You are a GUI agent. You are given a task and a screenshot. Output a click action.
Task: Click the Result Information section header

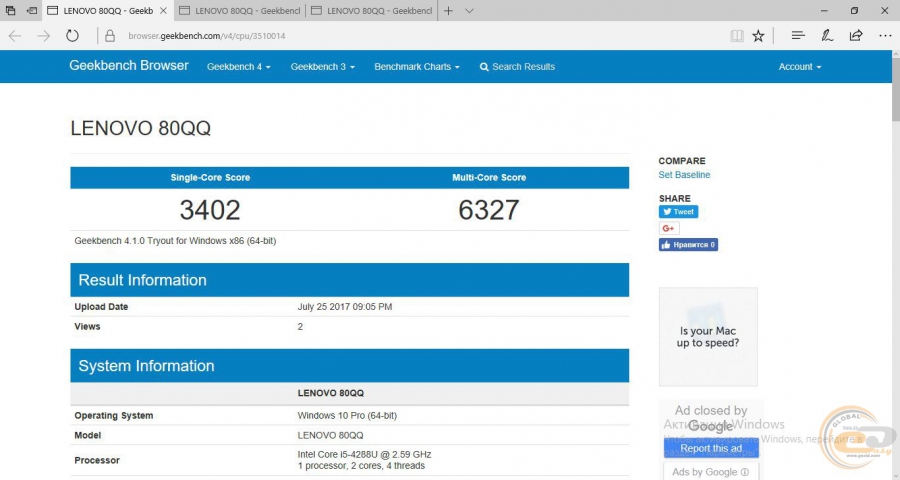pyautogui.click(x=350, y=280)
